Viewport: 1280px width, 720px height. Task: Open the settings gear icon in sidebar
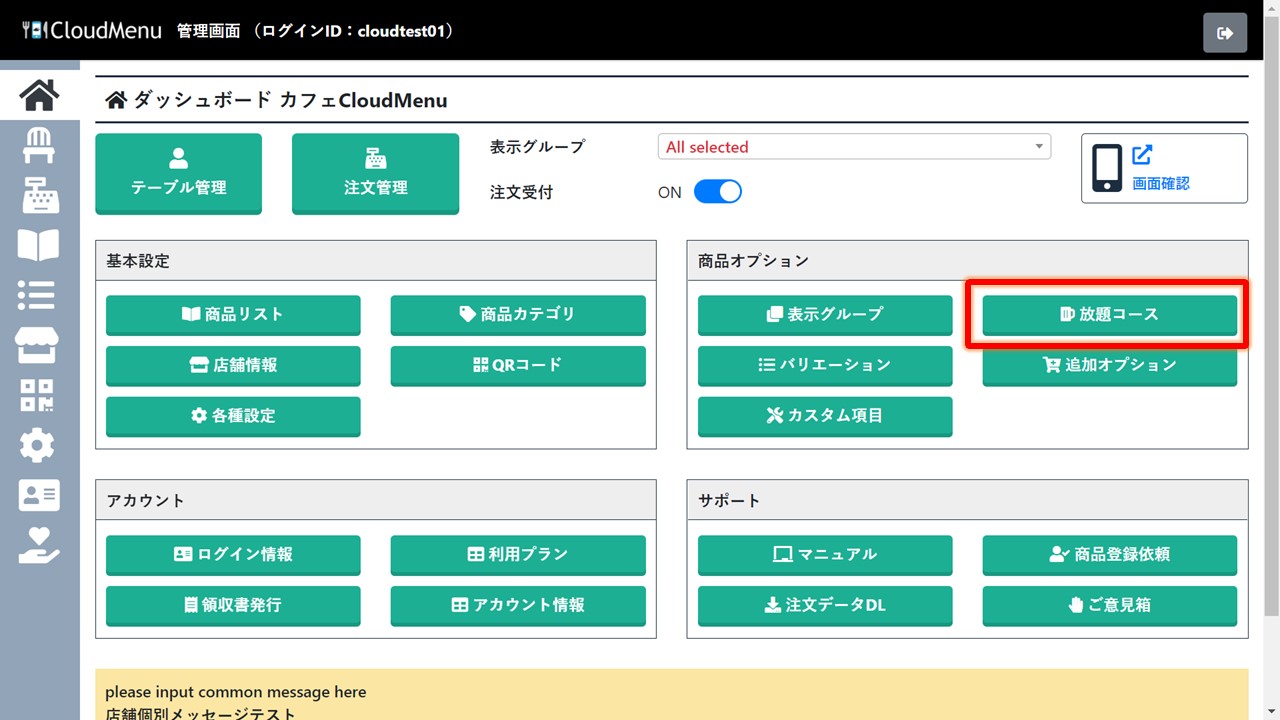39,445
